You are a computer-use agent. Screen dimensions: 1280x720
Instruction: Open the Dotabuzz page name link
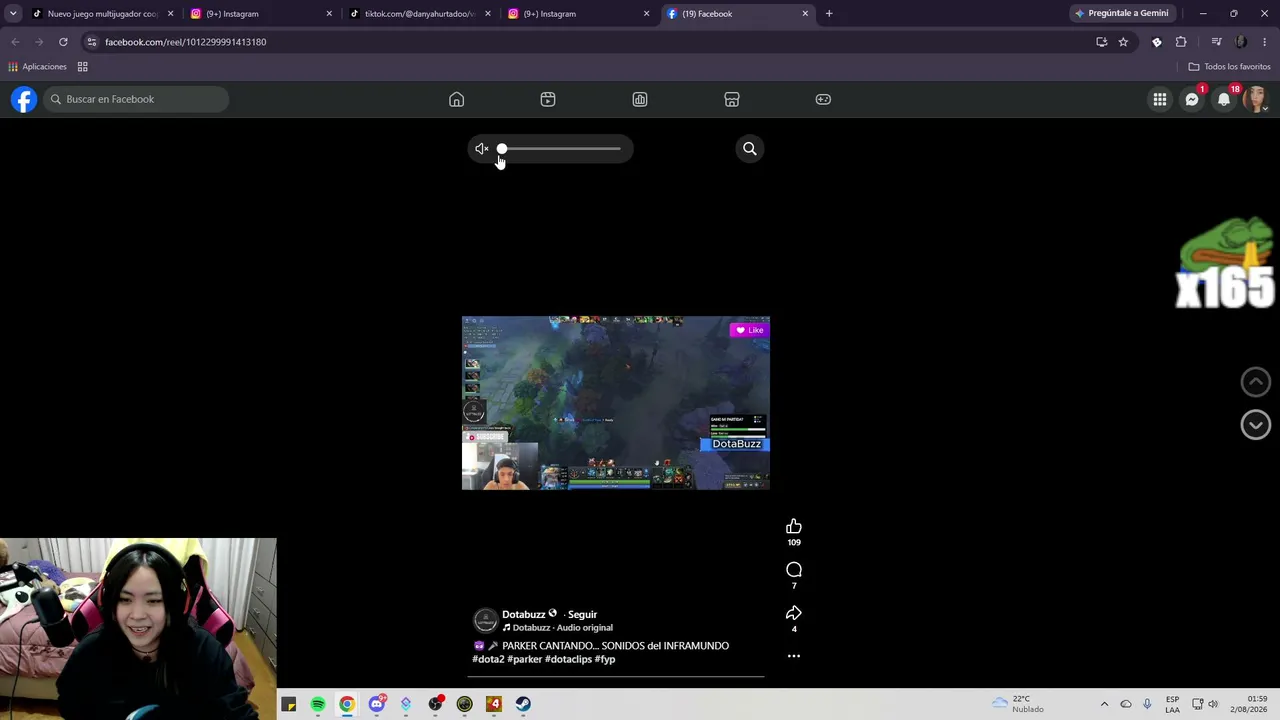[523, 615]
